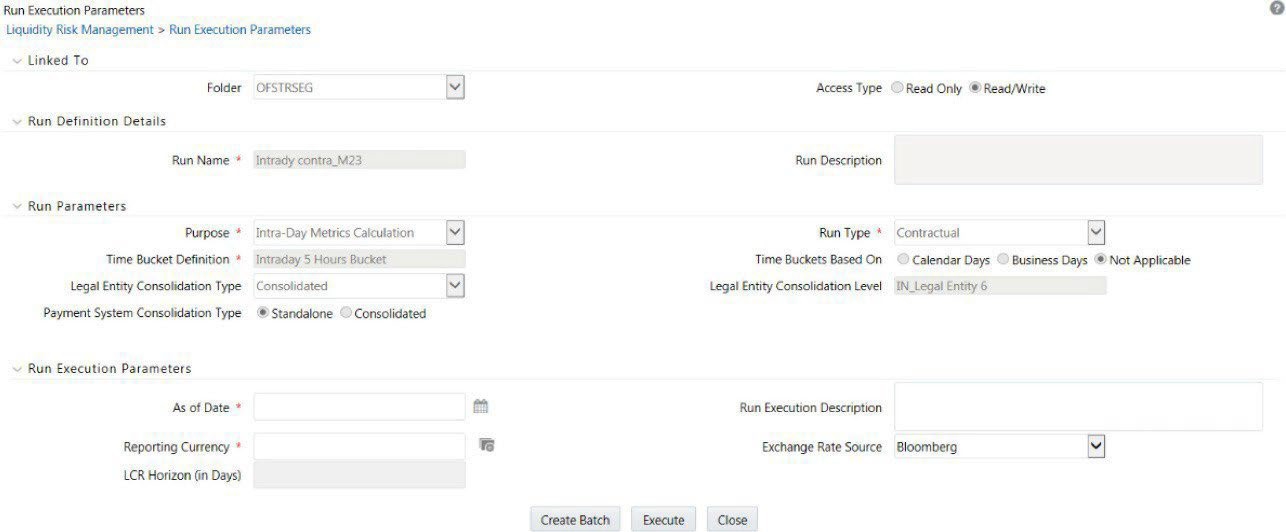The width and height of the screenshot is (1286, 532).
Task: Open the Folder dropdown OFSTRSEG
Action: click(x=455, y=88)
